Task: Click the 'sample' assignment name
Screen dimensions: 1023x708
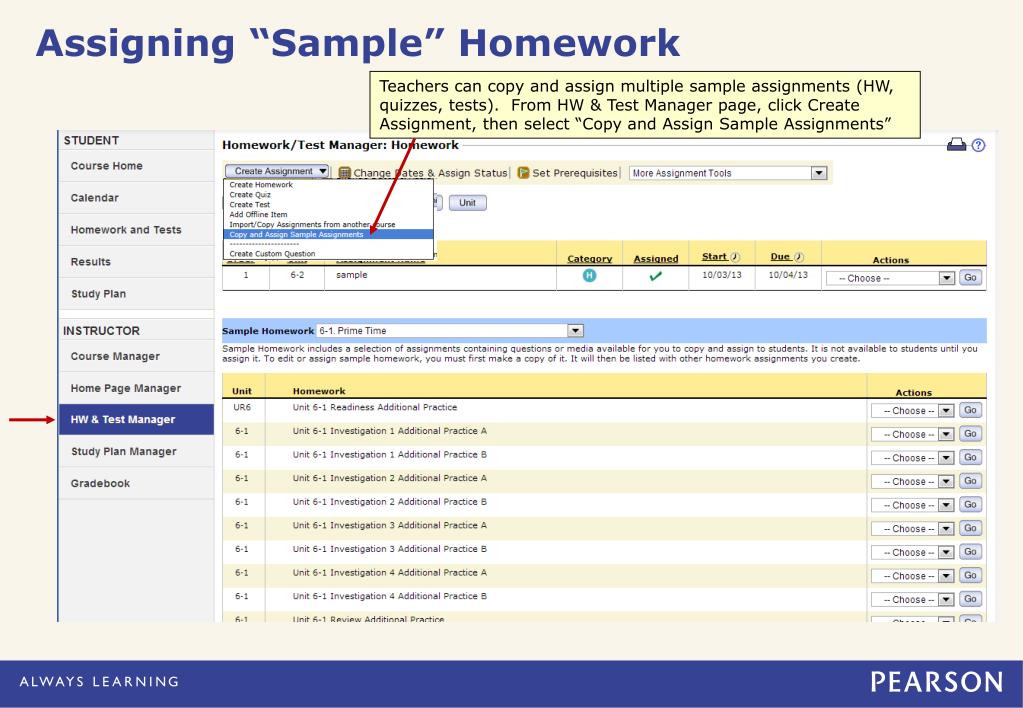Action: coord(352,275)
